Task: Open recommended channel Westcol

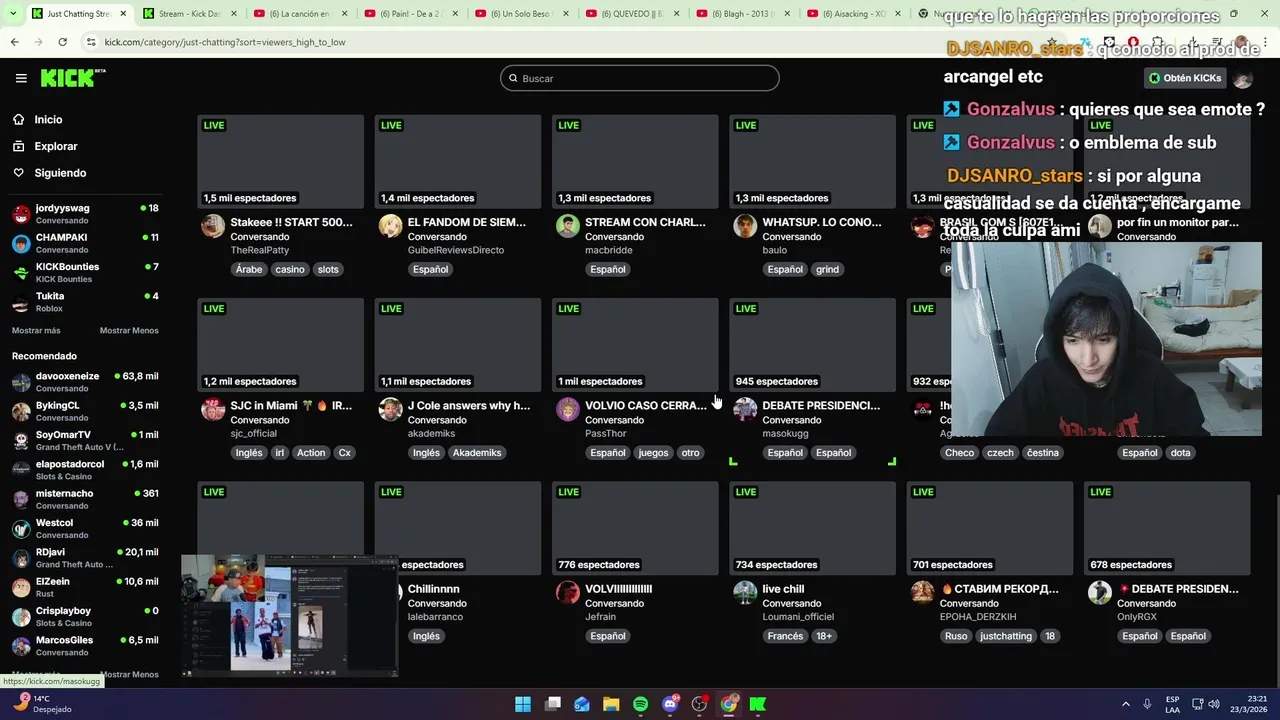Action: 85,528
